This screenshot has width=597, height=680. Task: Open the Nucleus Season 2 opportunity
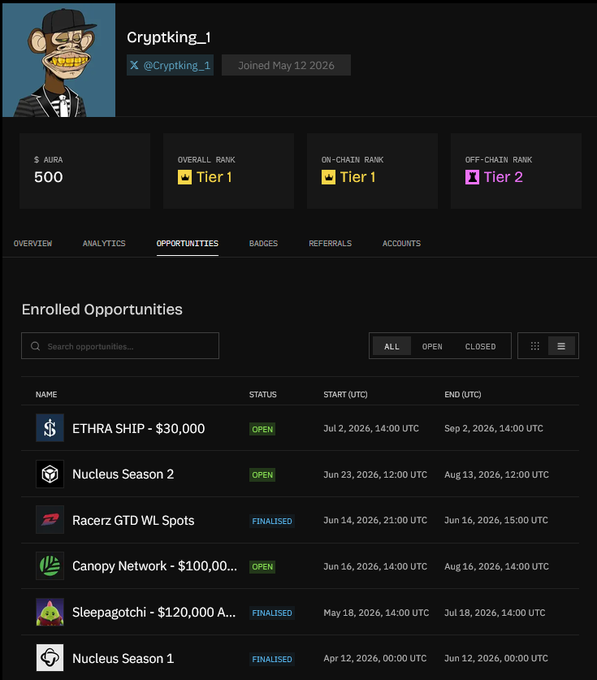(123, 474)
